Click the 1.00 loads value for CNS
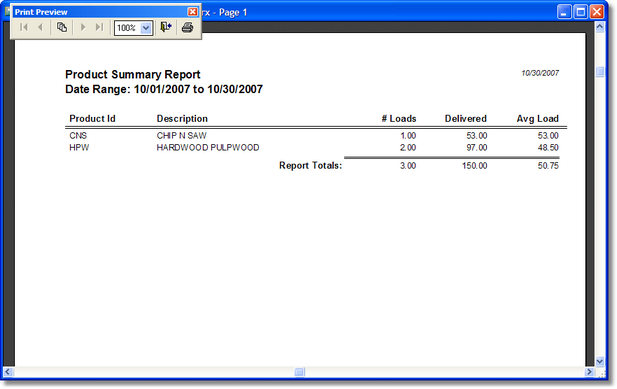This screenshot has height=389, width=617. point(408,136)
